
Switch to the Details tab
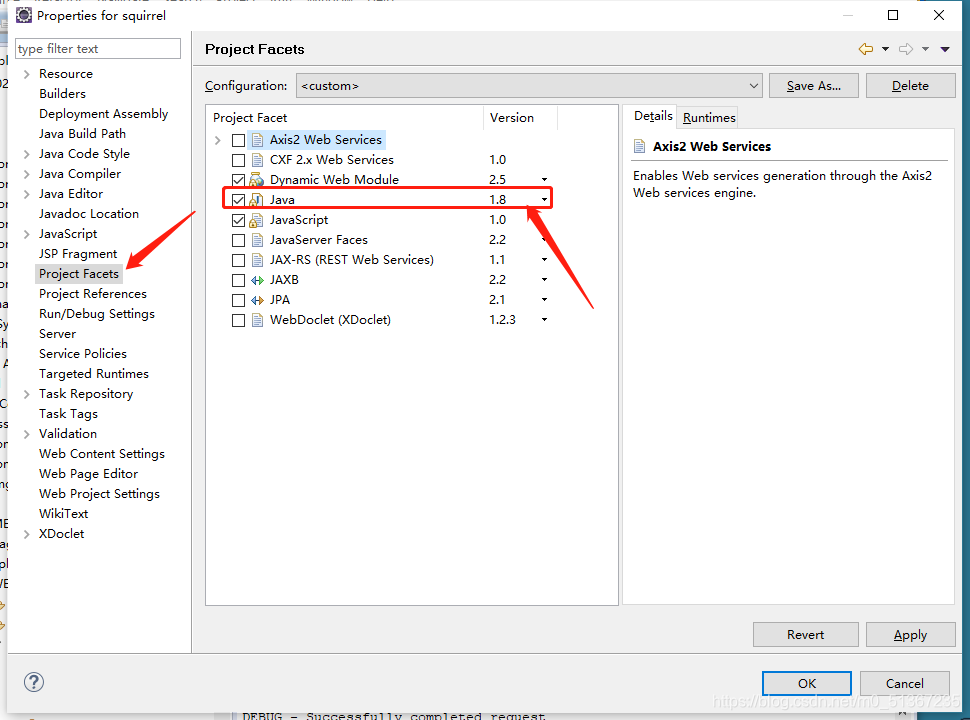click(x=653, y=116)
